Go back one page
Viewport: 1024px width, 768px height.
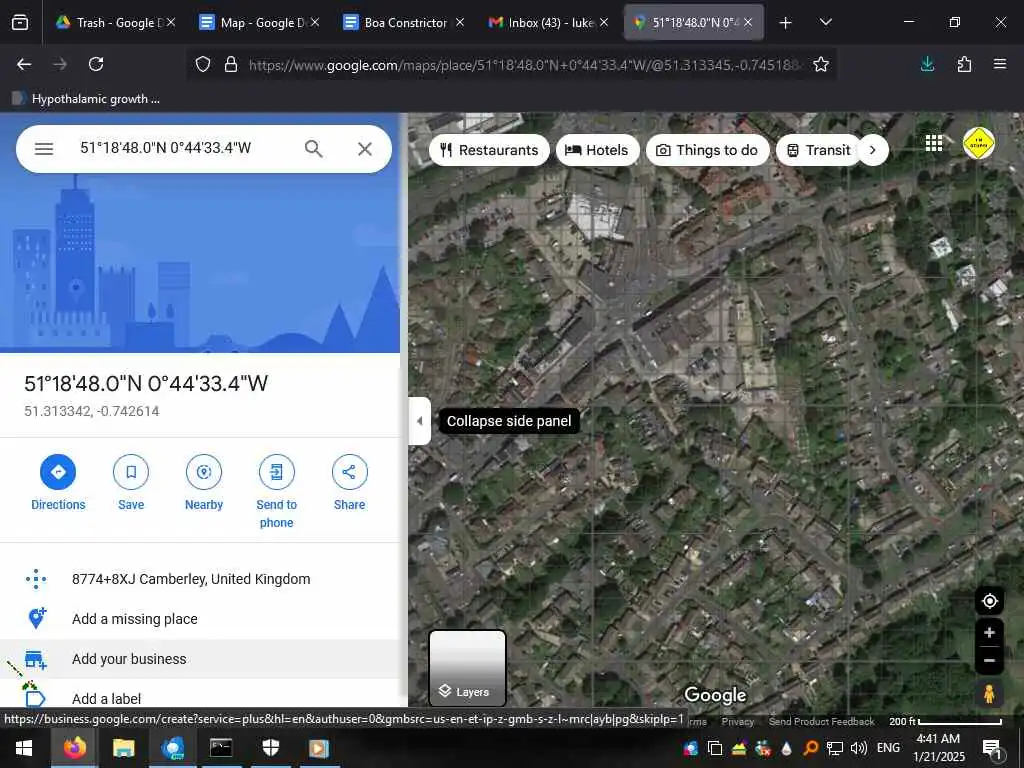click(24, 64)
